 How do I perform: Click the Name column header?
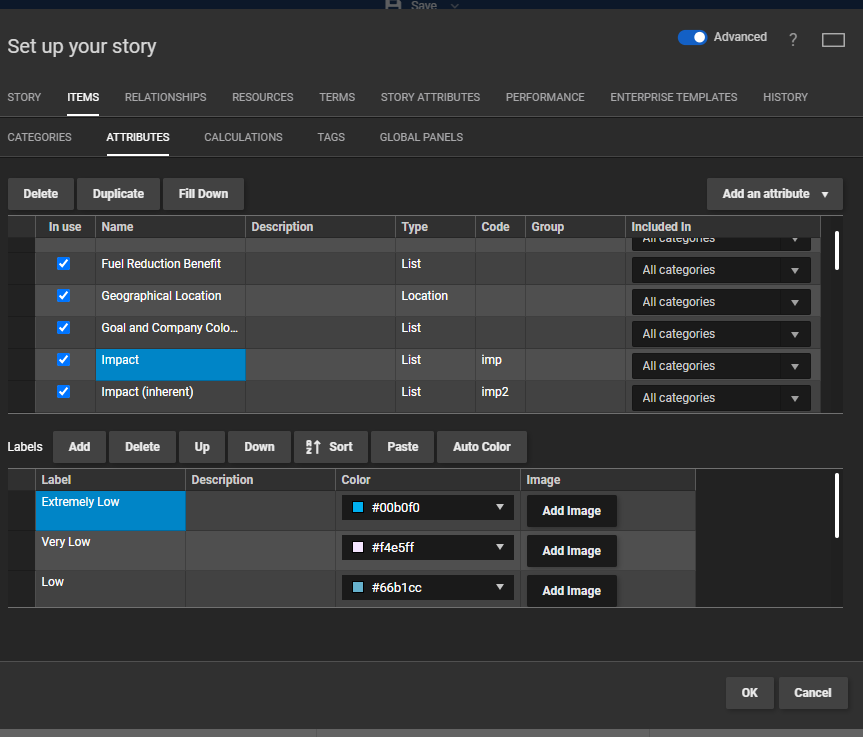[171, 227]
